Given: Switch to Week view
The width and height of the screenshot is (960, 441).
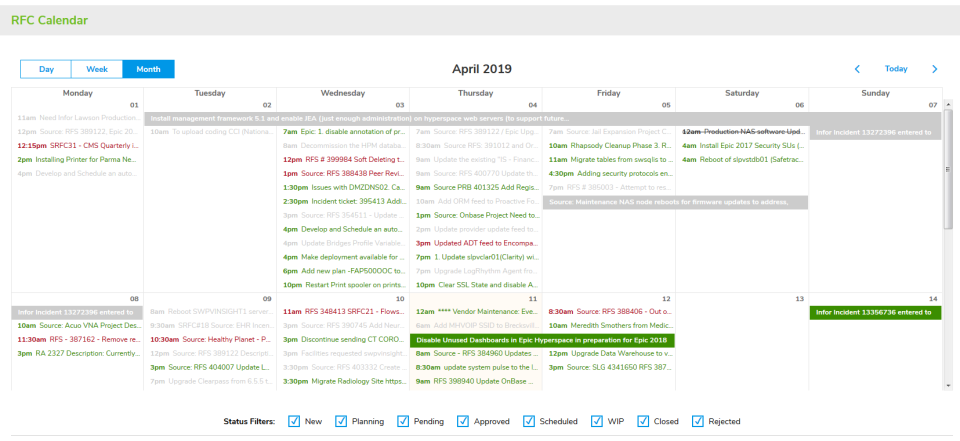Looking at the screenshot, I should pyautogui.click(x=97, y=69).
